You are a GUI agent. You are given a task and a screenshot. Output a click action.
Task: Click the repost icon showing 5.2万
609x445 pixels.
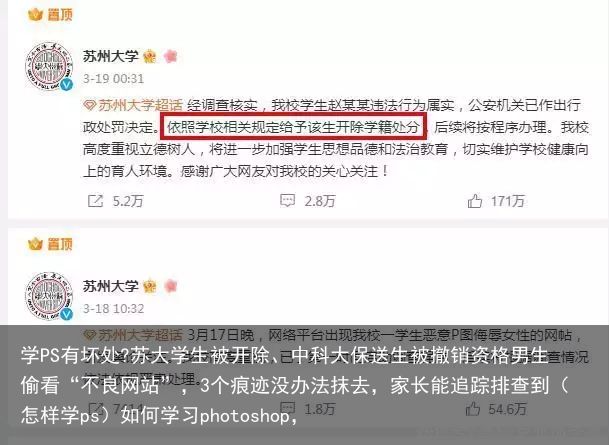96,201
